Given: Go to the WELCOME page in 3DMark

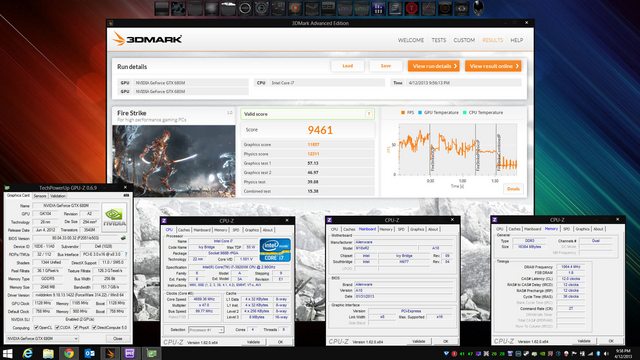Looking at the screenshot, I should [411, 40].
